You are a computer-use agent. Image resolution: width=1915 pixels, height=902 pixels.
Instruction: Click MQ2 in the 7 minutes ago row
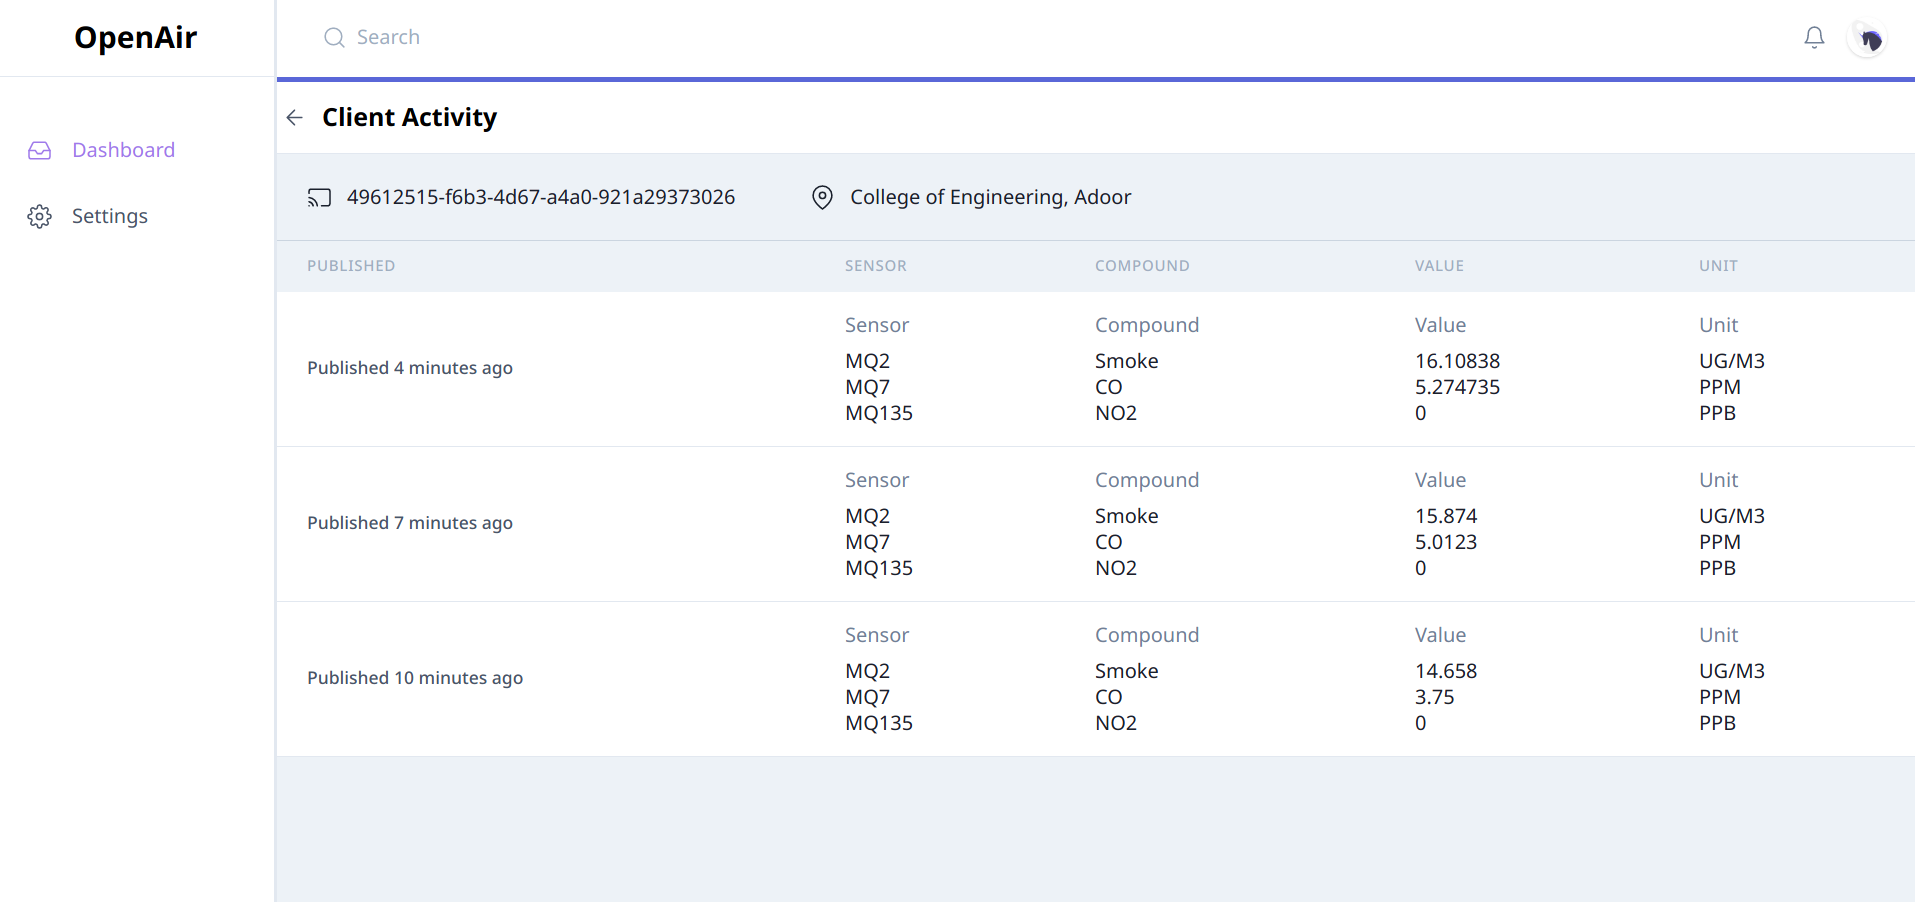click(x=867, y=516)
